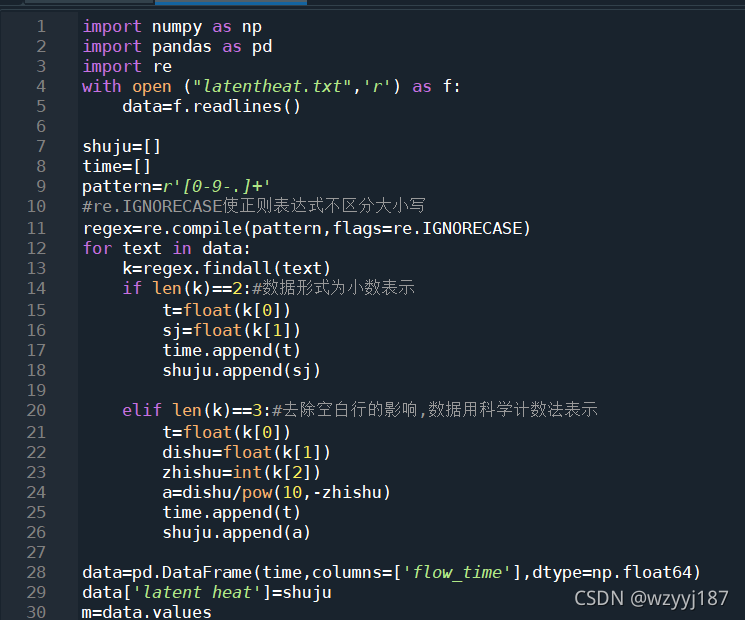Click the 'shuju=[]' line
The height and width of the screenshot is (620, 745).
pos(122,147)
